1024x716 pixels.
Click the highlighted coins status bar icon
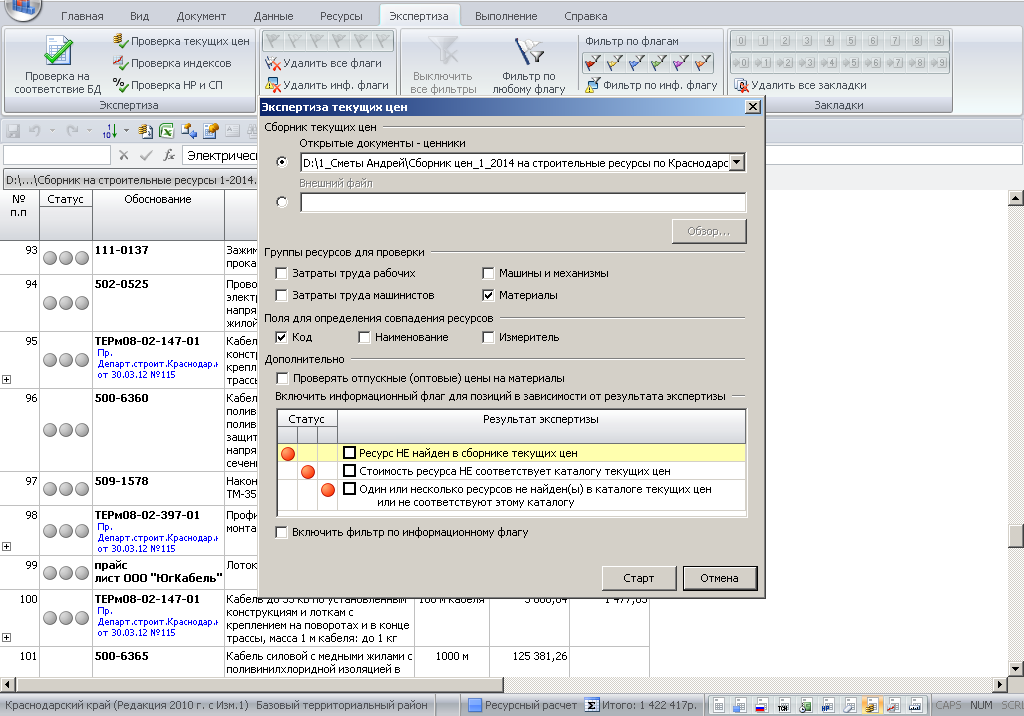(871, 706)
